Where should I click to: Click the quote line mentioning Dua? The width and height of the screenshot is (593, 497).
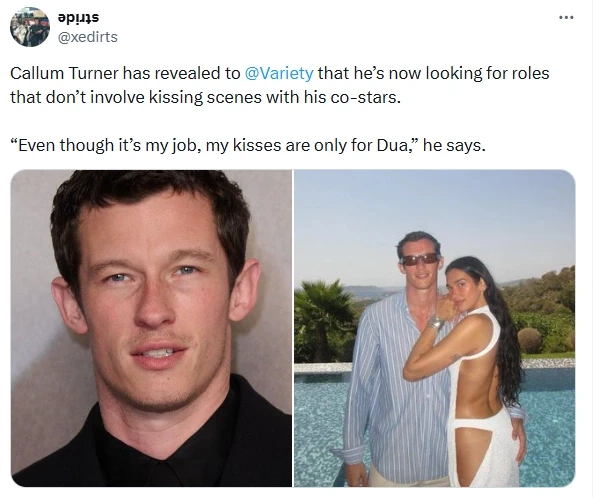click(248, 145)
